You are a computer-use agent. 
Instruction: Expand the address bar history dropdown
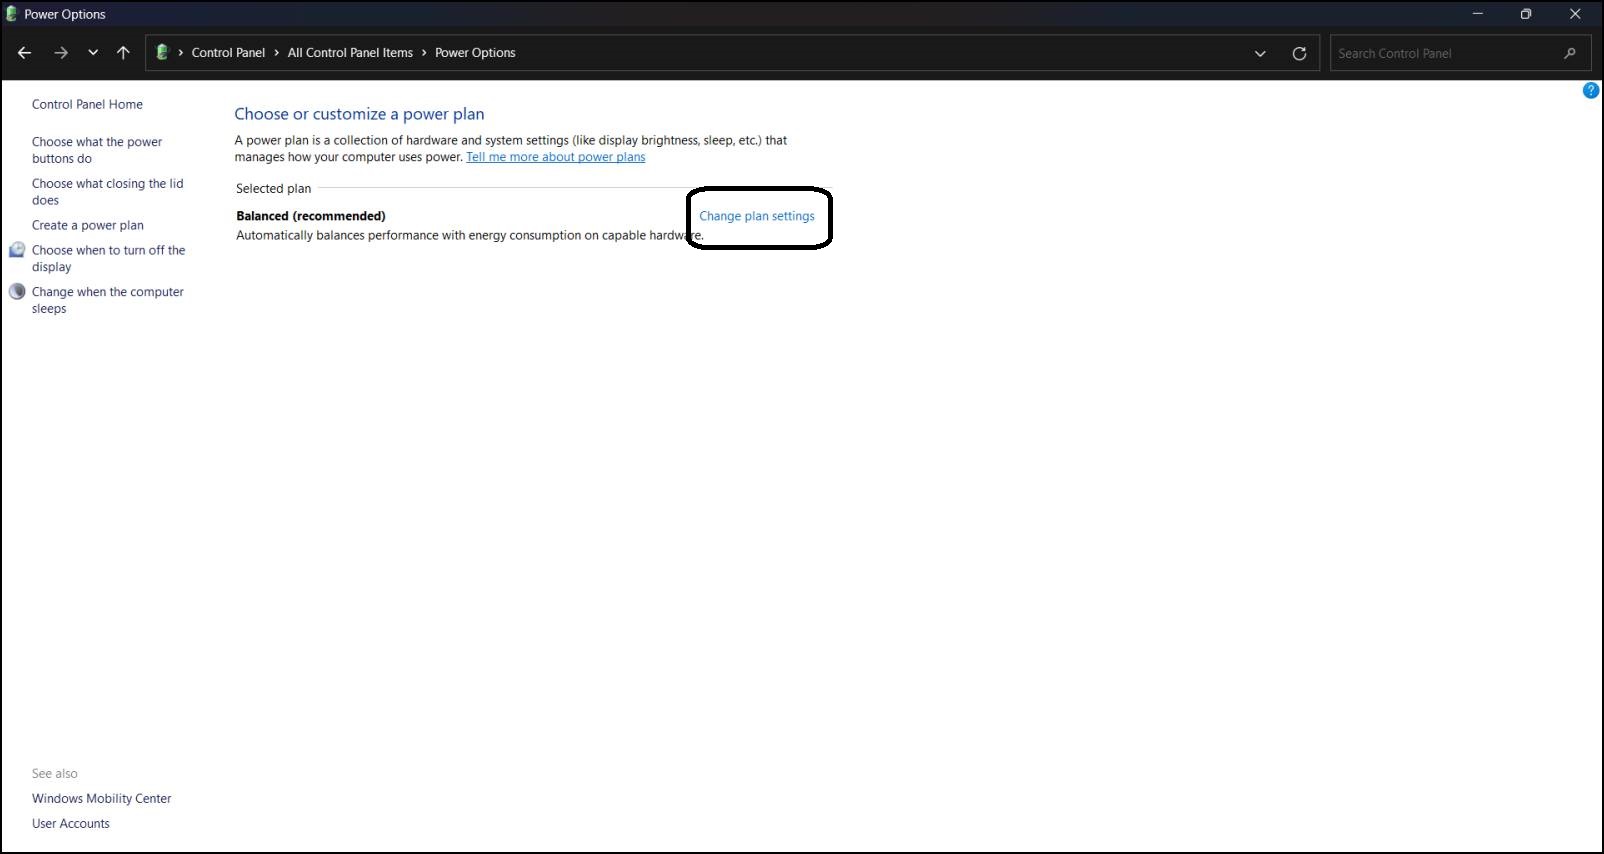(1260, 54)
